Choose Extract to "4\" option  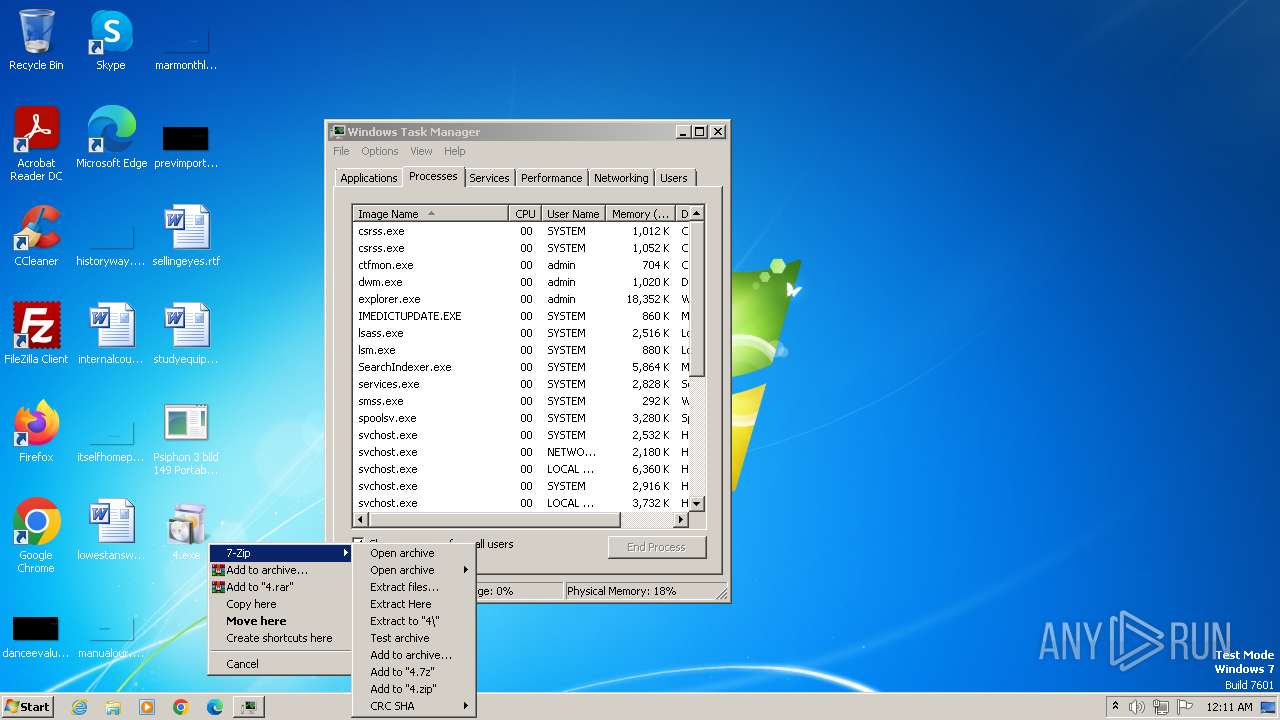click(414, 621)
